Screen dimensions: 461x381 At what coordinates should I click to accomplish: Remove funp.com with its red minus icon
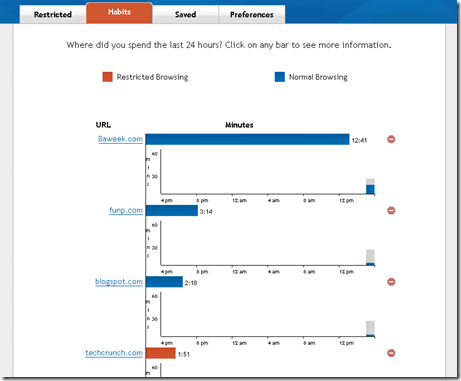point(391,211)
